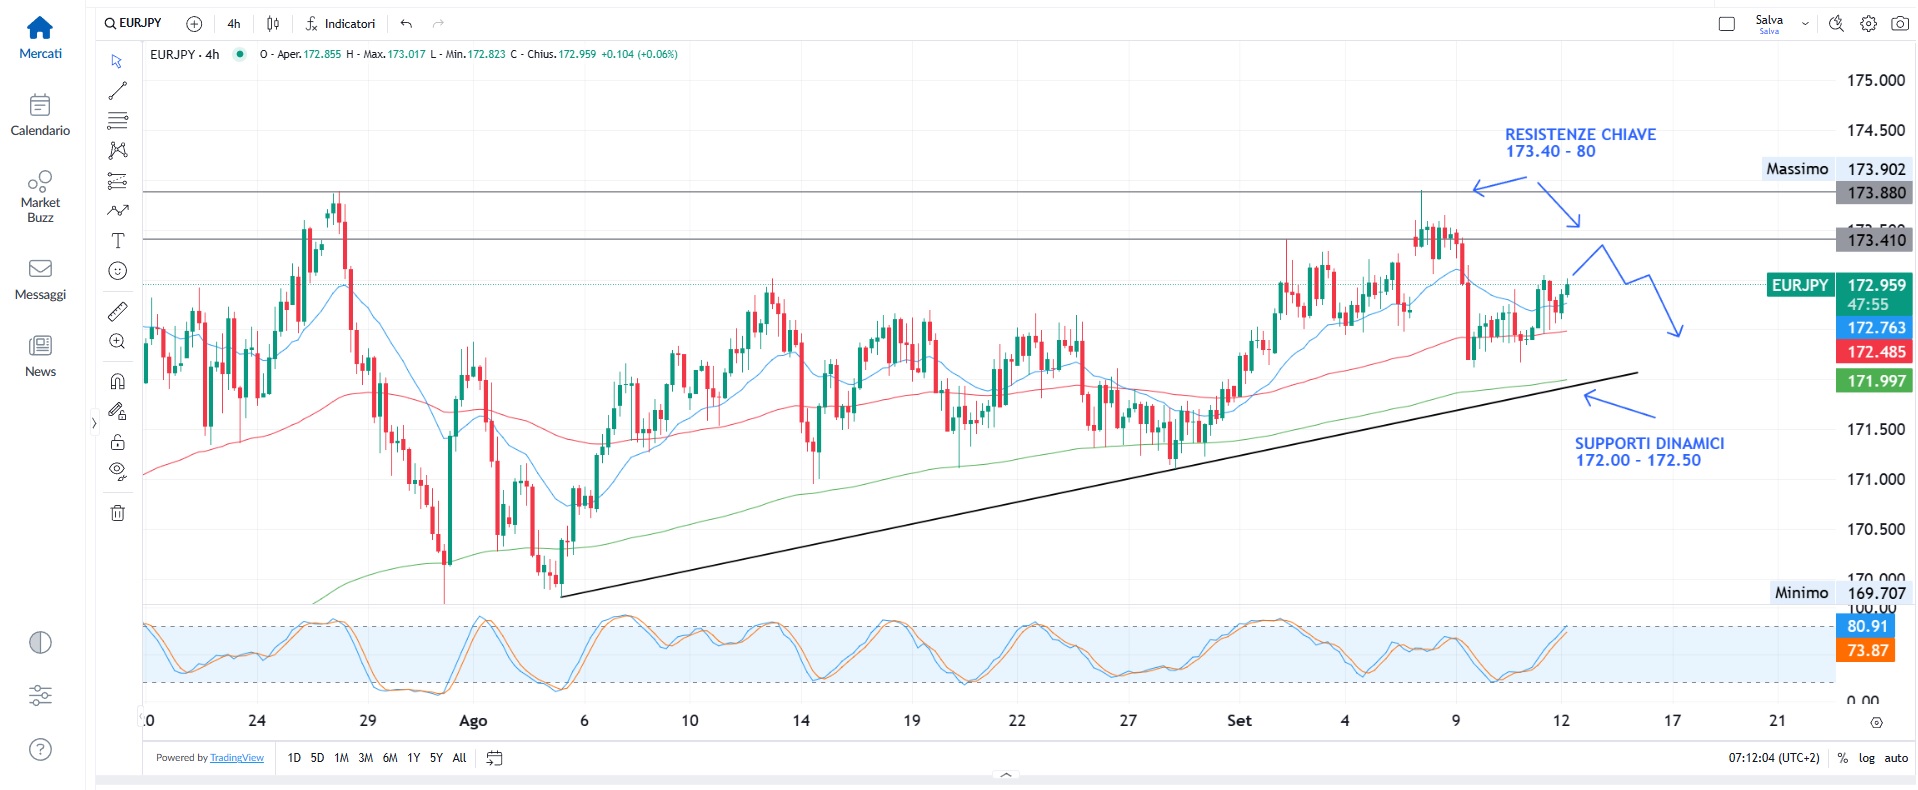1918x790 pixels.
Task: Open the 4h interval dropdown
Action: (234, 24)
